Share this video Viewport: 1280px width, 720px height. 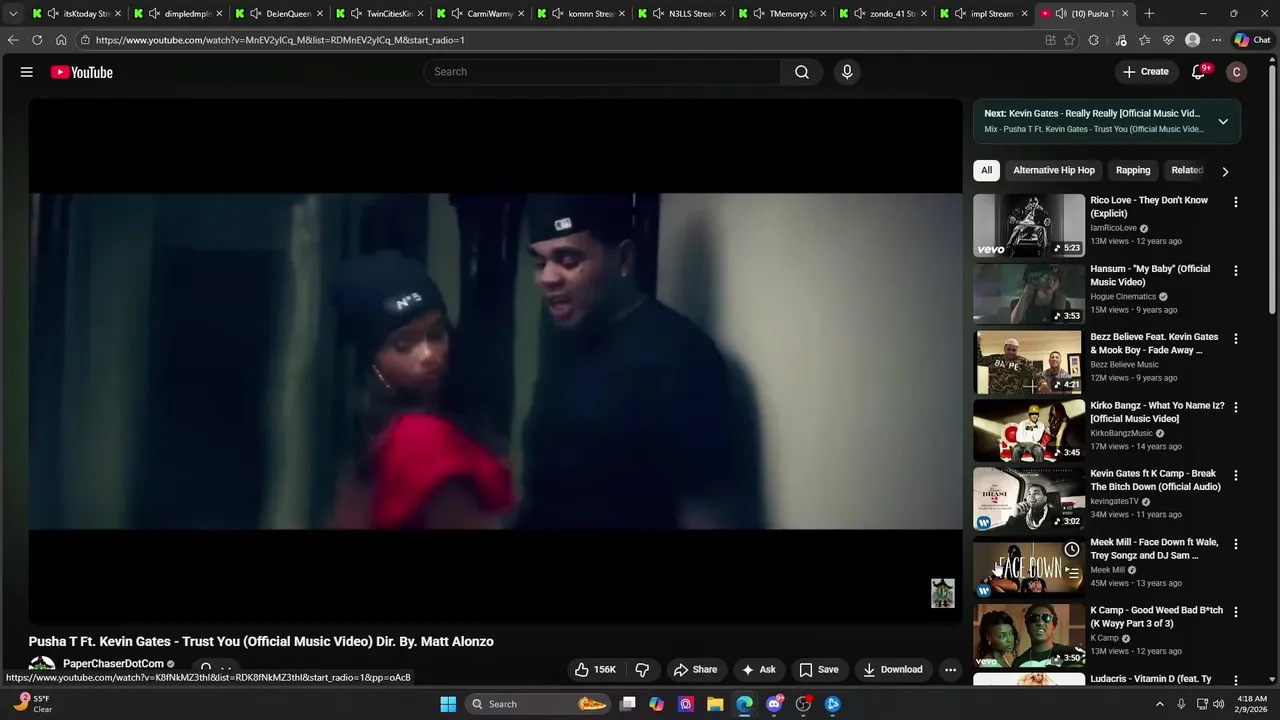[x=695, y=670]
